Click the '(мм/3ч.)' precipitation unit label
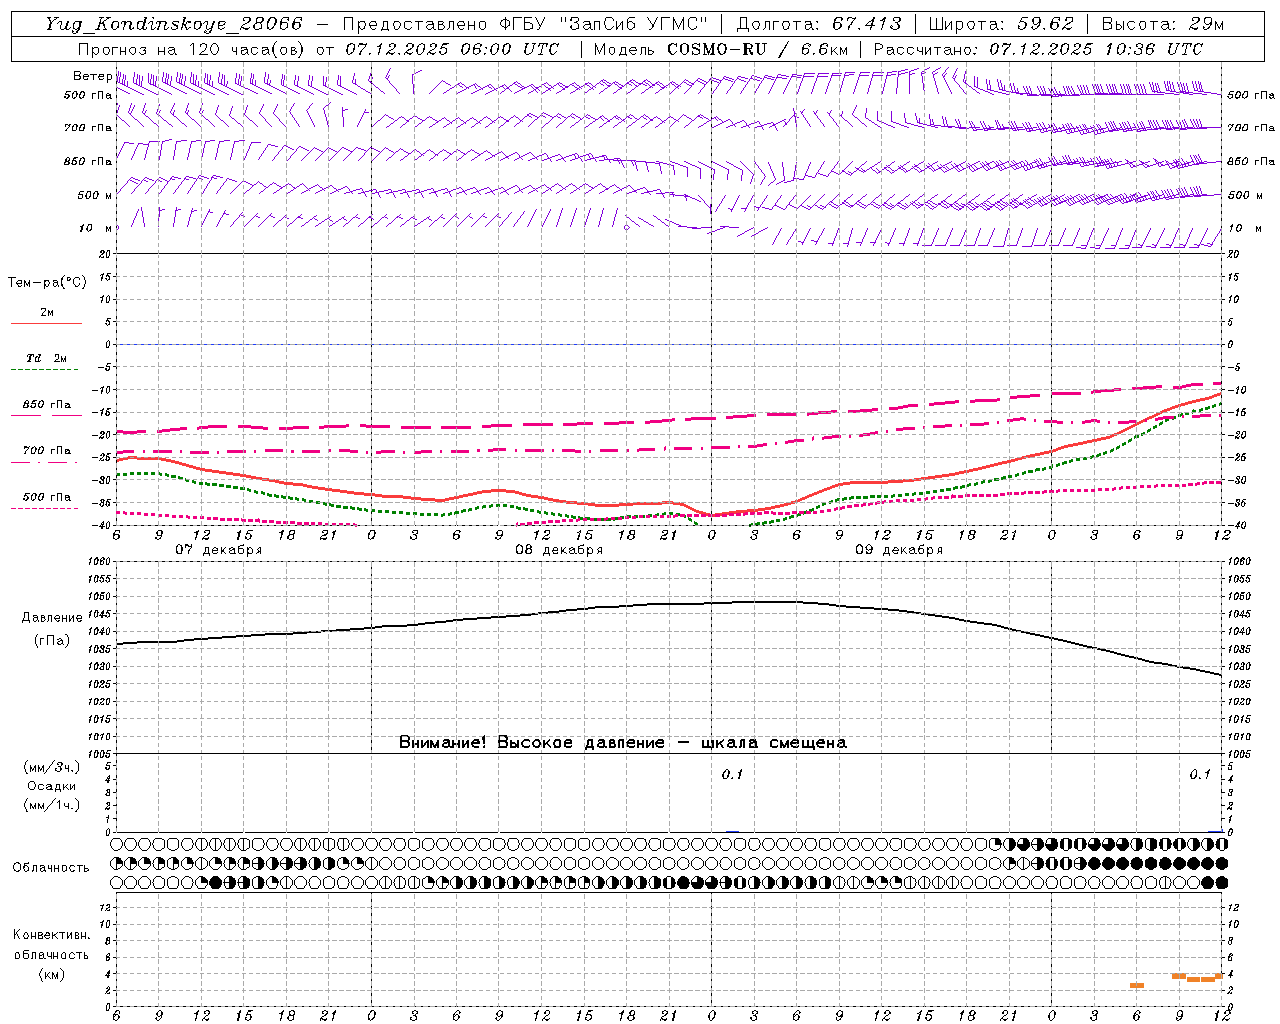 click(x=51, y=767)
